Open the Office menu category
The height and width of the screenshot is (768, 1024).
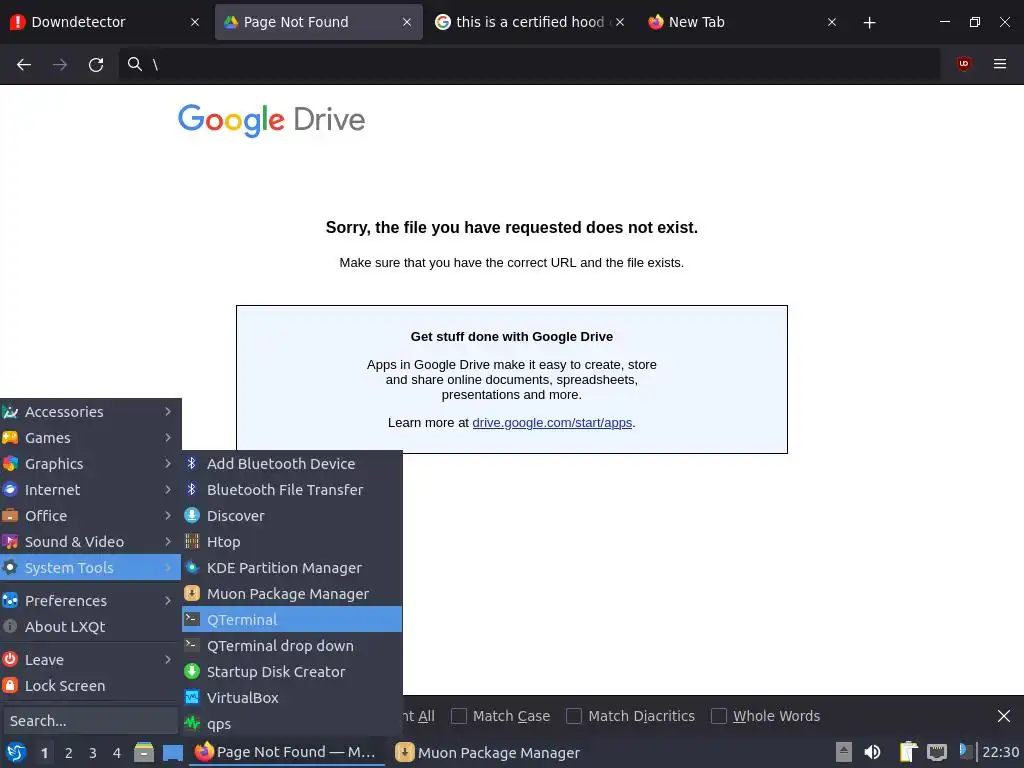tap(90, 516)
